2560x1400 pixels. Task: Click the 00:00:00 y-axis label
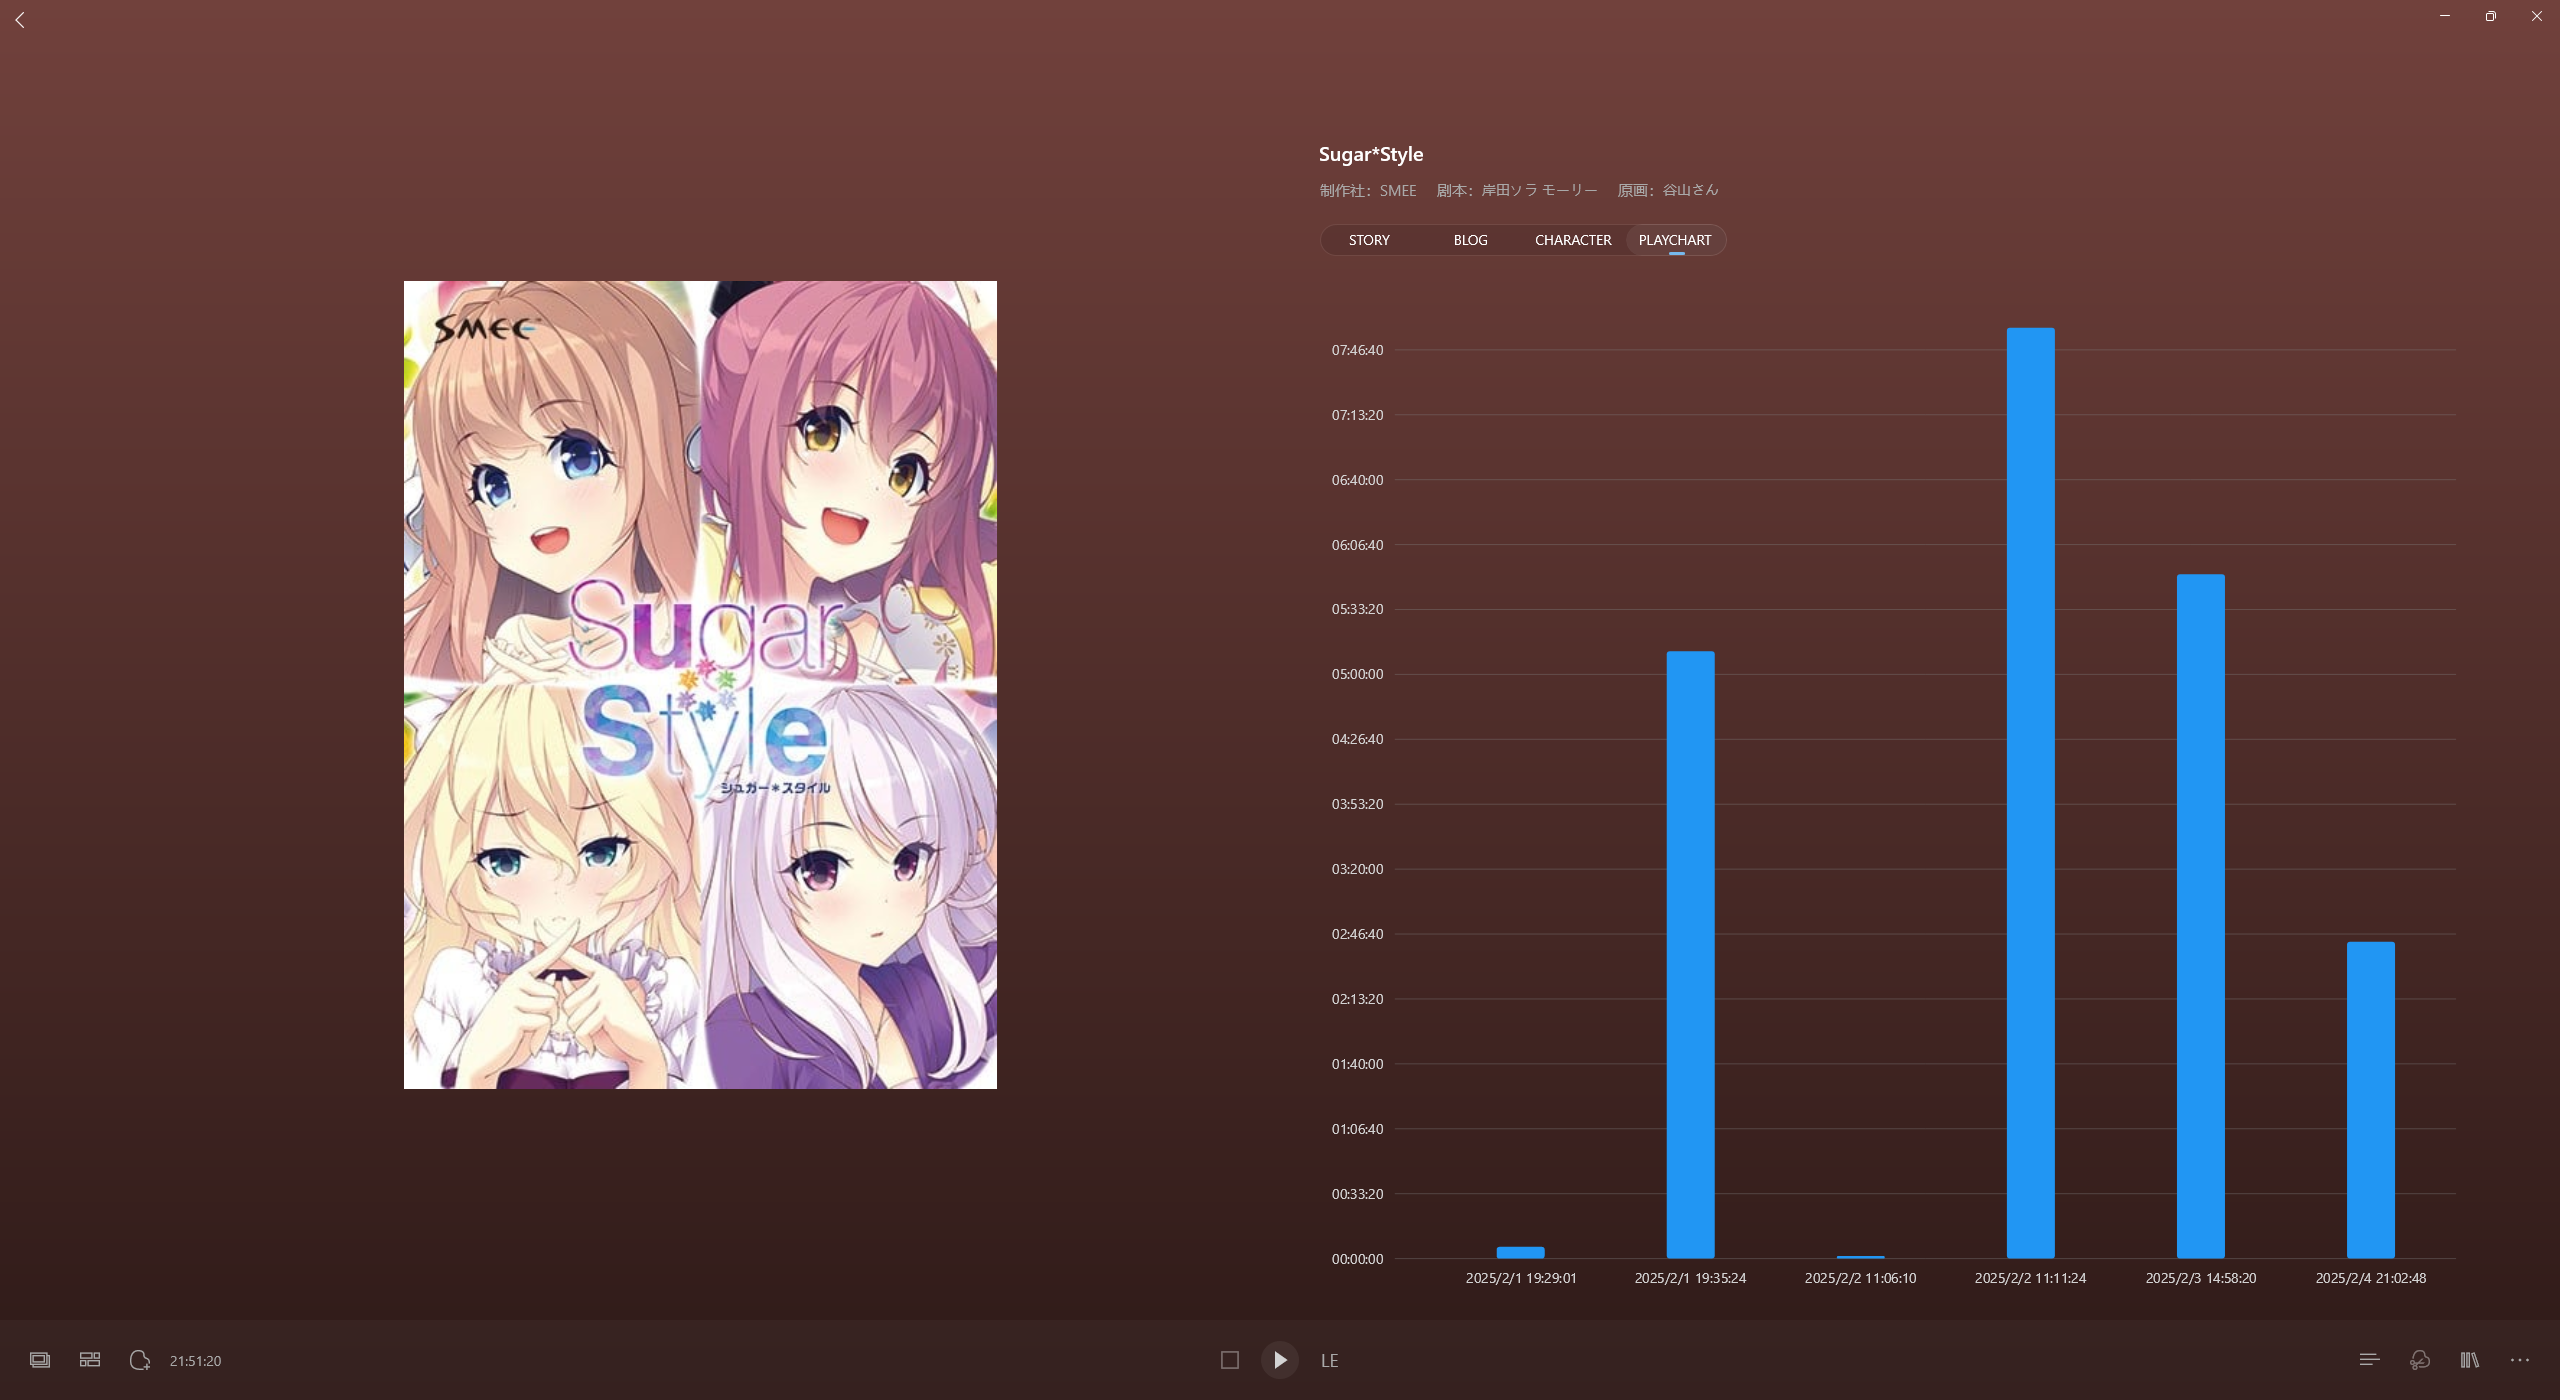tap(1357, 1259)
